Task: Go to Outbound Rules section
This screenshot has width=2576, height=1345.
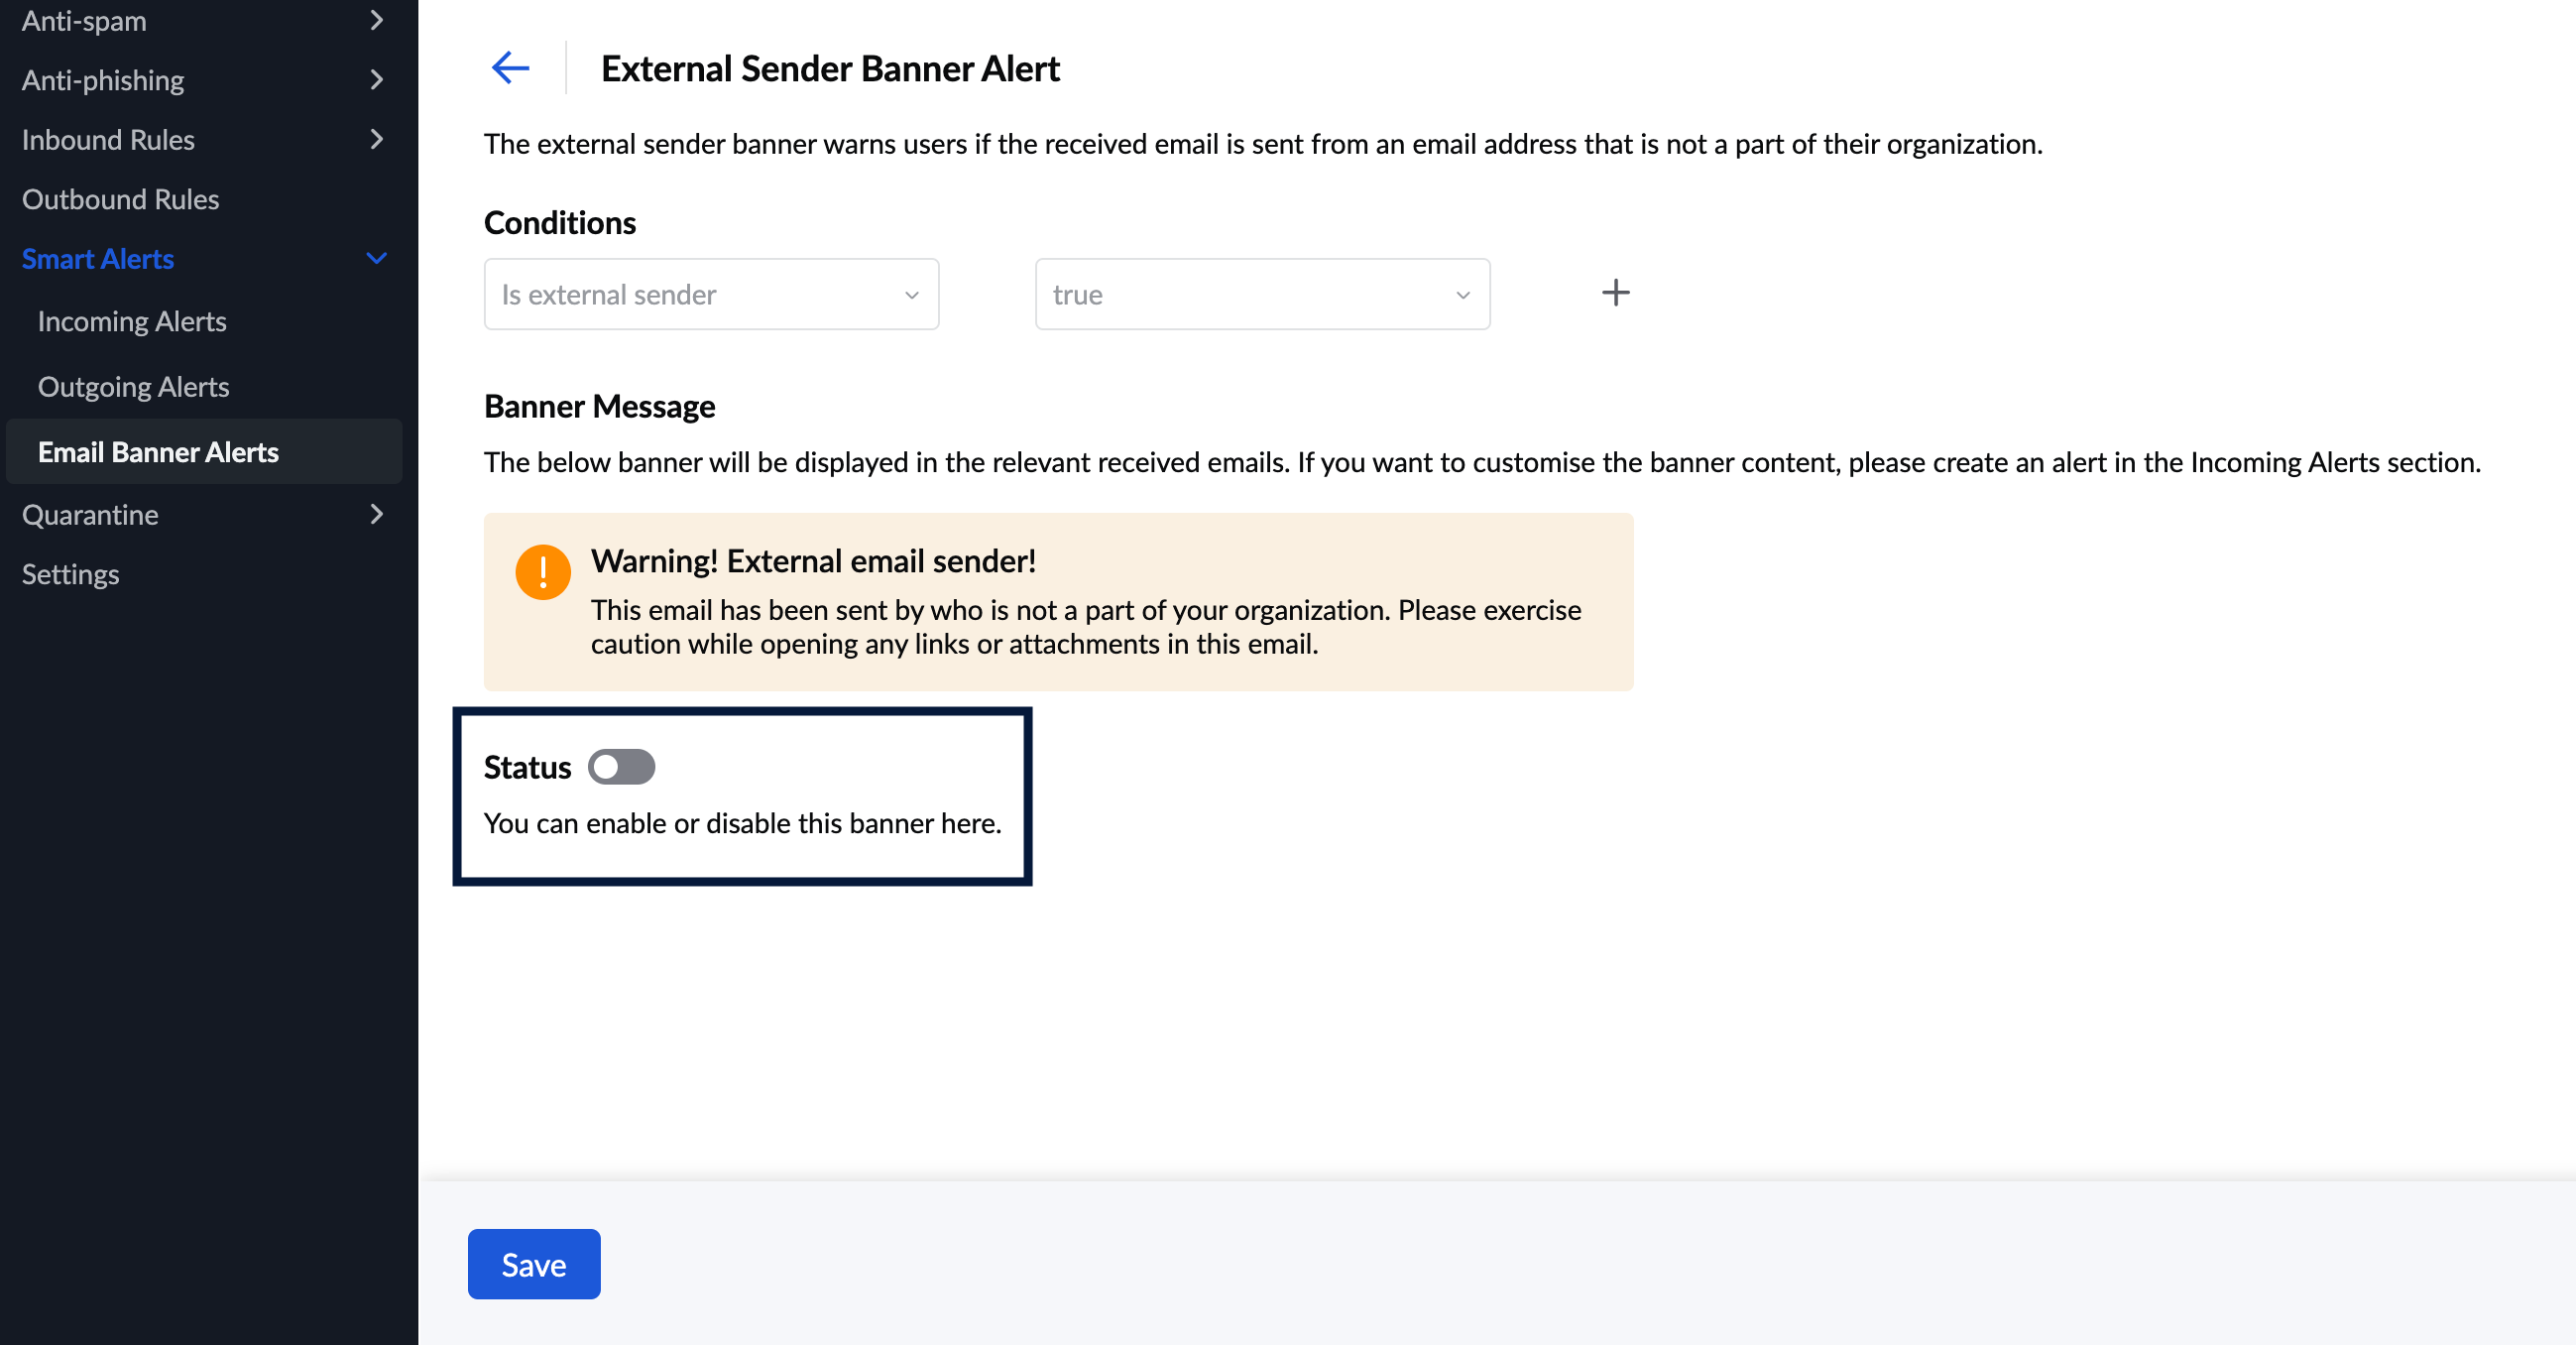Action: coord(120,199)
